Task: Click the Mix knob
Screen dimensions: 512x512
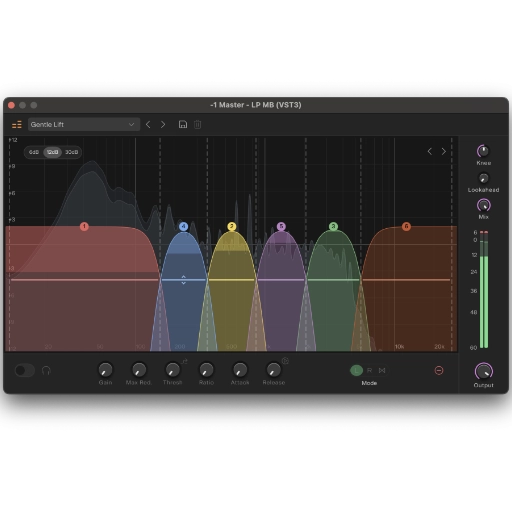Action: [x=483, y=205]
